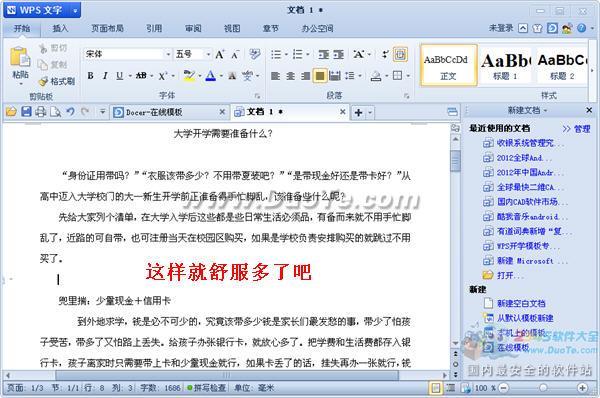Open the 插入 ribbon tab
The height and width of the screenshot is (398, 600).
(x=60, y=28)
